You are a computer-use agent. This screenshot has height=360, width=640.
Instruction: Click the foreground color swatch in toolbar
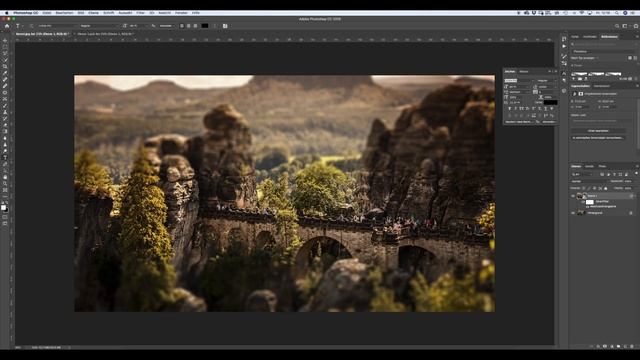point(4,208)
